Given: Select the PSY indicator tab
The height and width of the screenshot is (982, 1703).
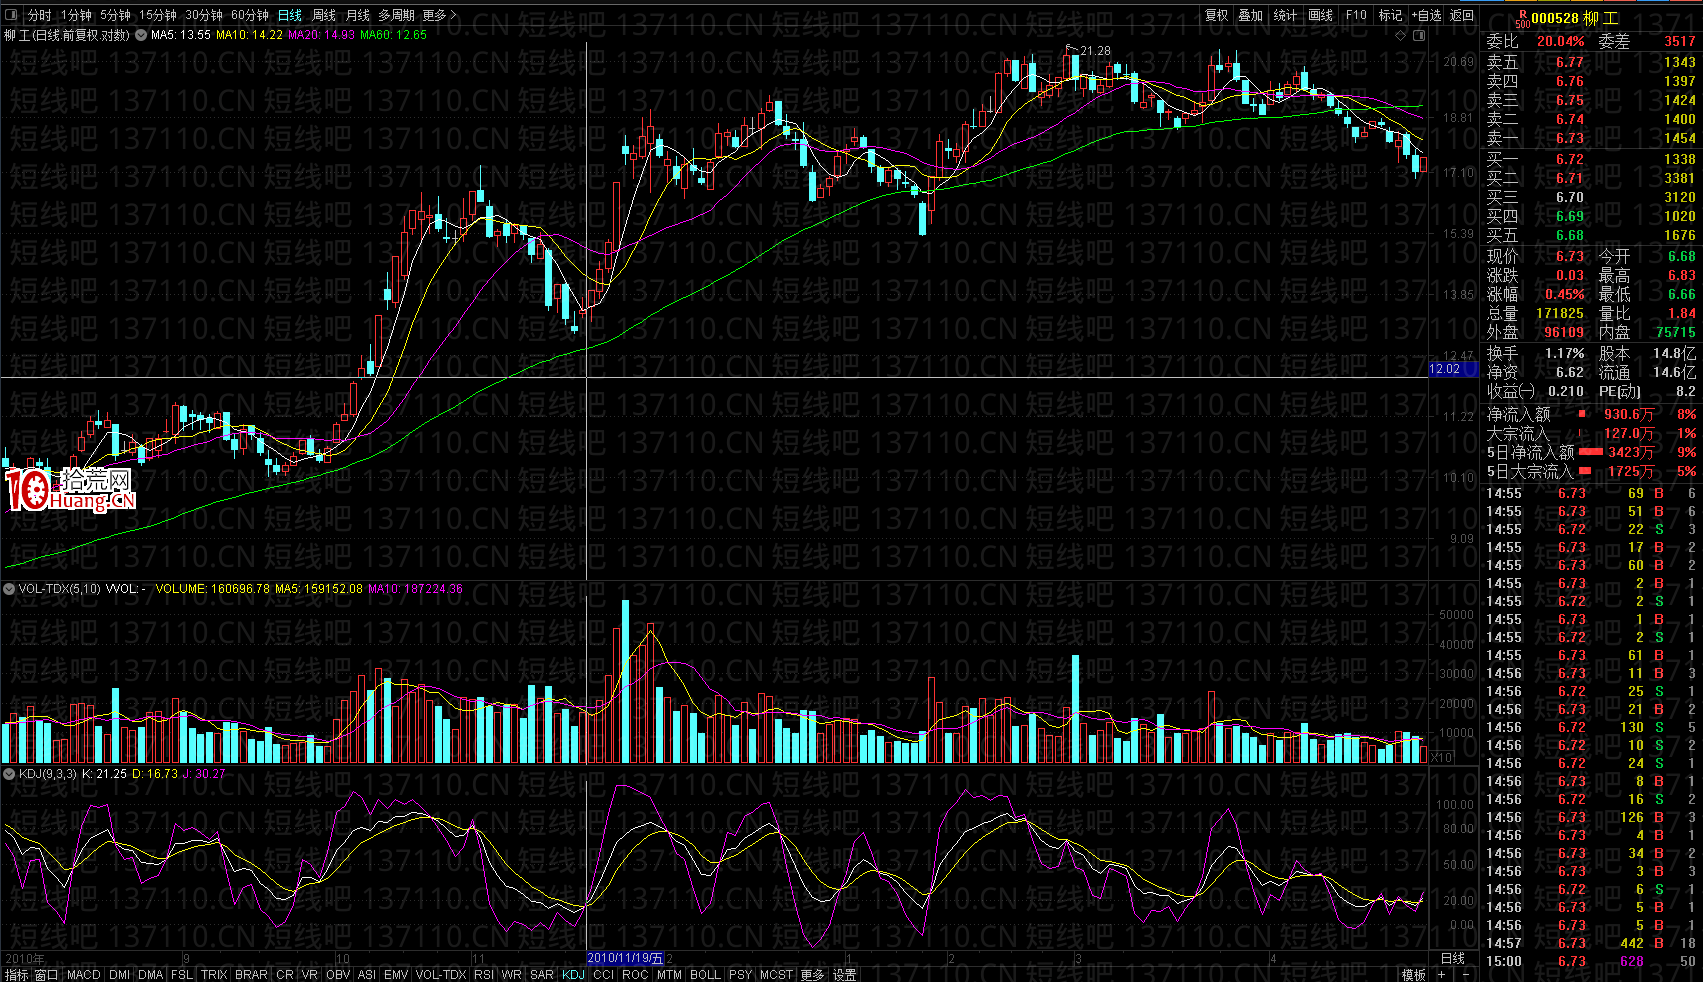Looking at the screenshot, I should click(740, 974).
